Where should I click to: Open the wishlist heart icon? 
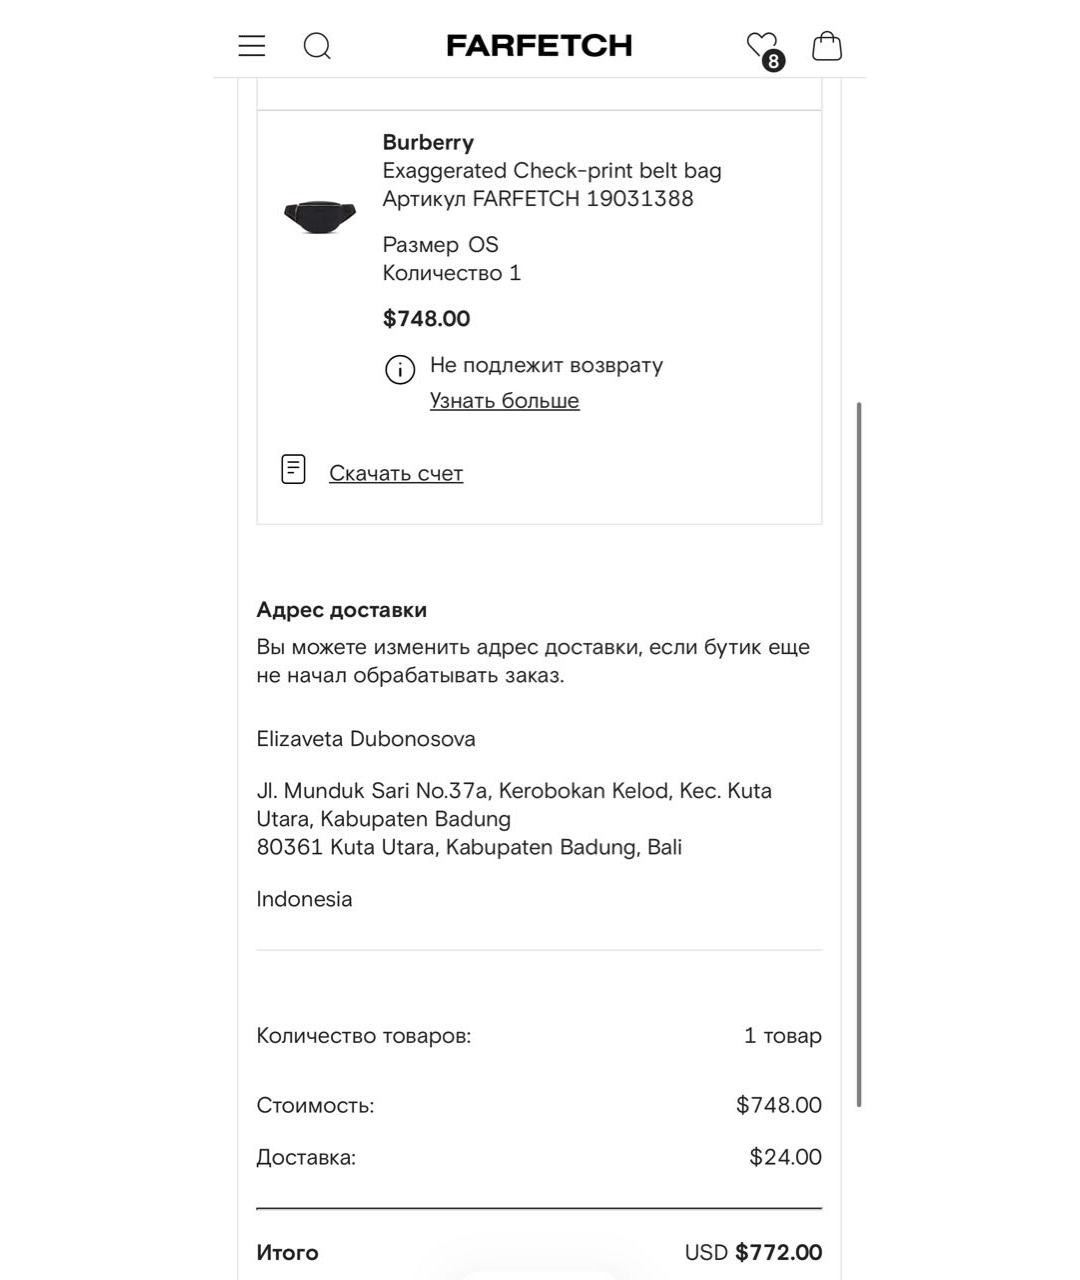[763, 47]
